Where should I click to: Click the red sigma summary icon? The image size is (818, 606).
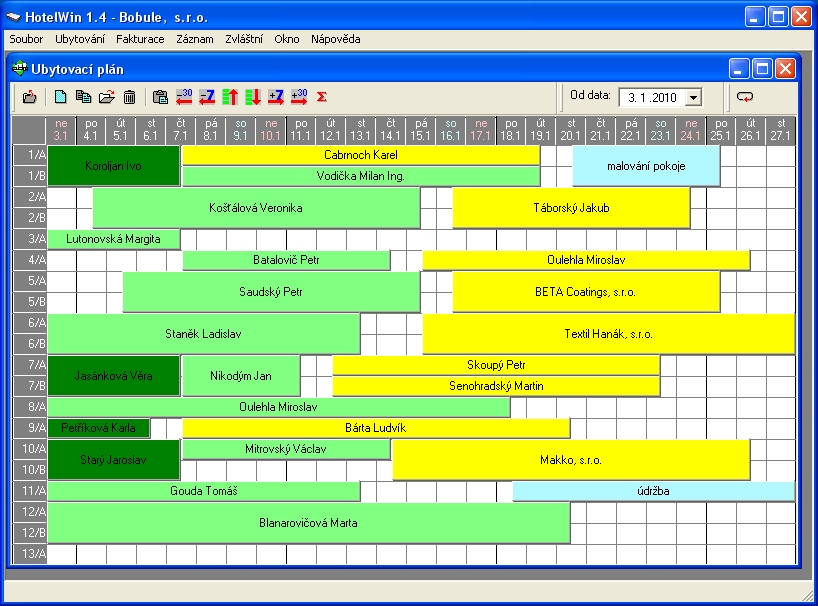click(322, 97)
